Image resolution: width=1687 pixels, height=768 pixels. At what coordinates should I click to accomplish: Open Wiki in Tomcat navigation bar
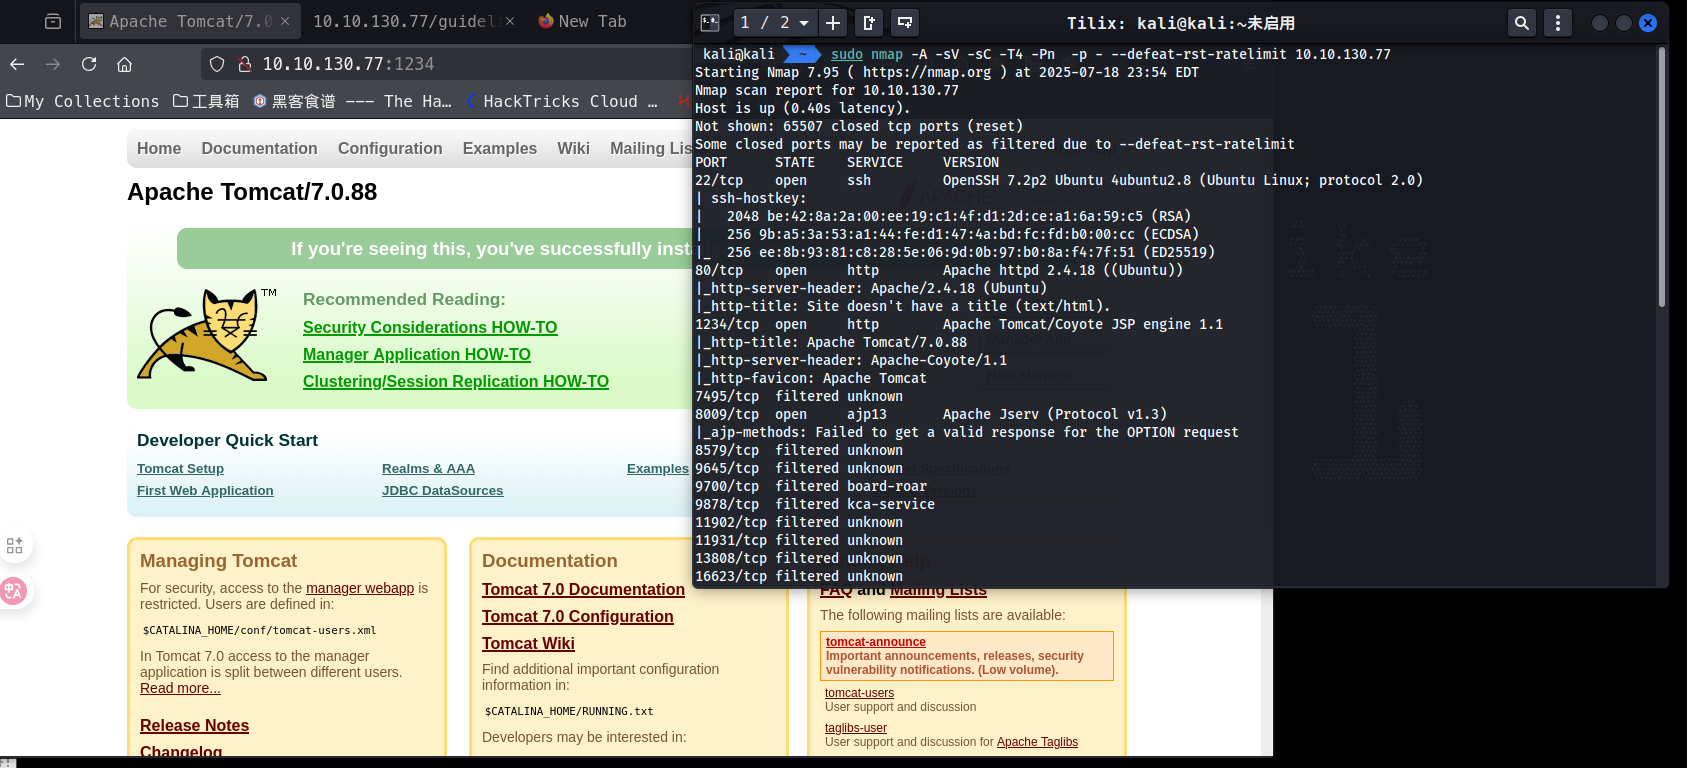point(573,148)
